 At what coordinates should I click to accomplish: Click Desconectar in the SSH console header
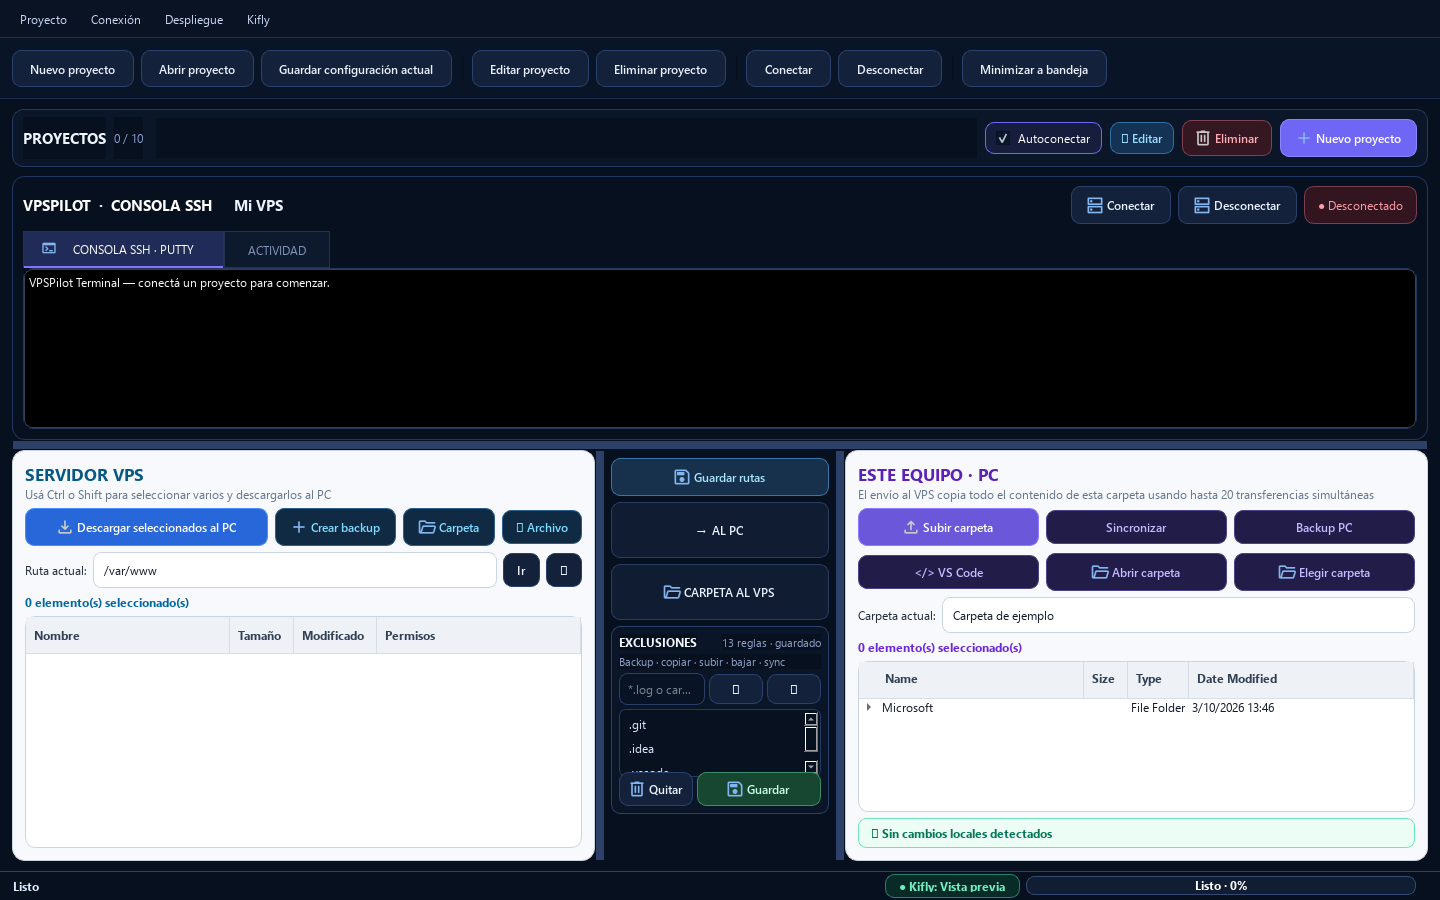click(1237, 205)
